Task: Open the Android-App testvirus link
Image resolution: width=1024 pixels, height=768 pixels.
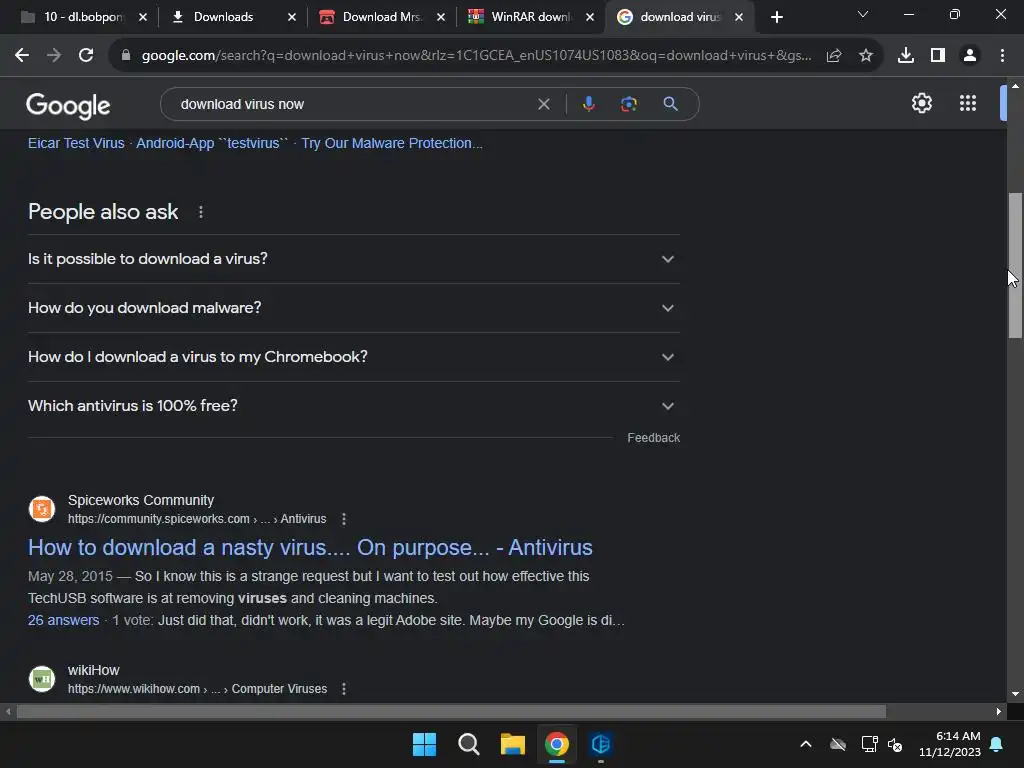Action: click(212, 143)
